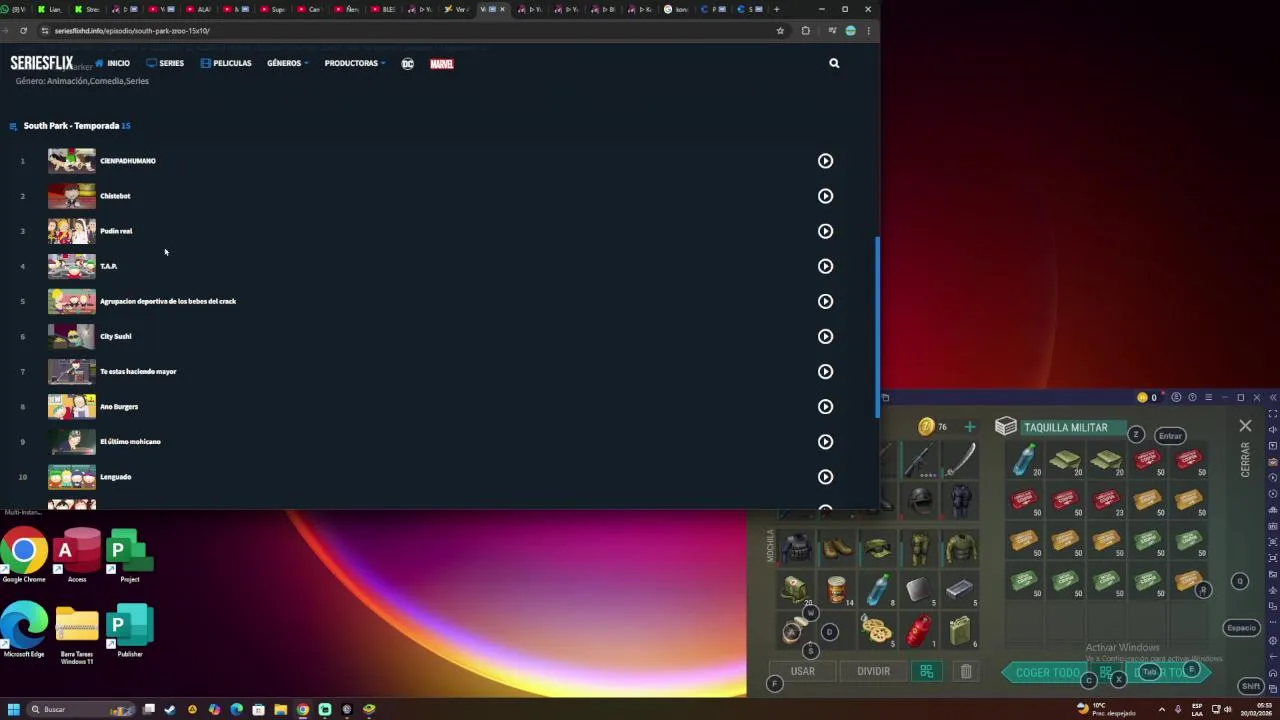The height and width of the screenshot is (720, 1280).
Task: Open Microsoft Store from the taskbar
Action: click(x=259, y=709)
